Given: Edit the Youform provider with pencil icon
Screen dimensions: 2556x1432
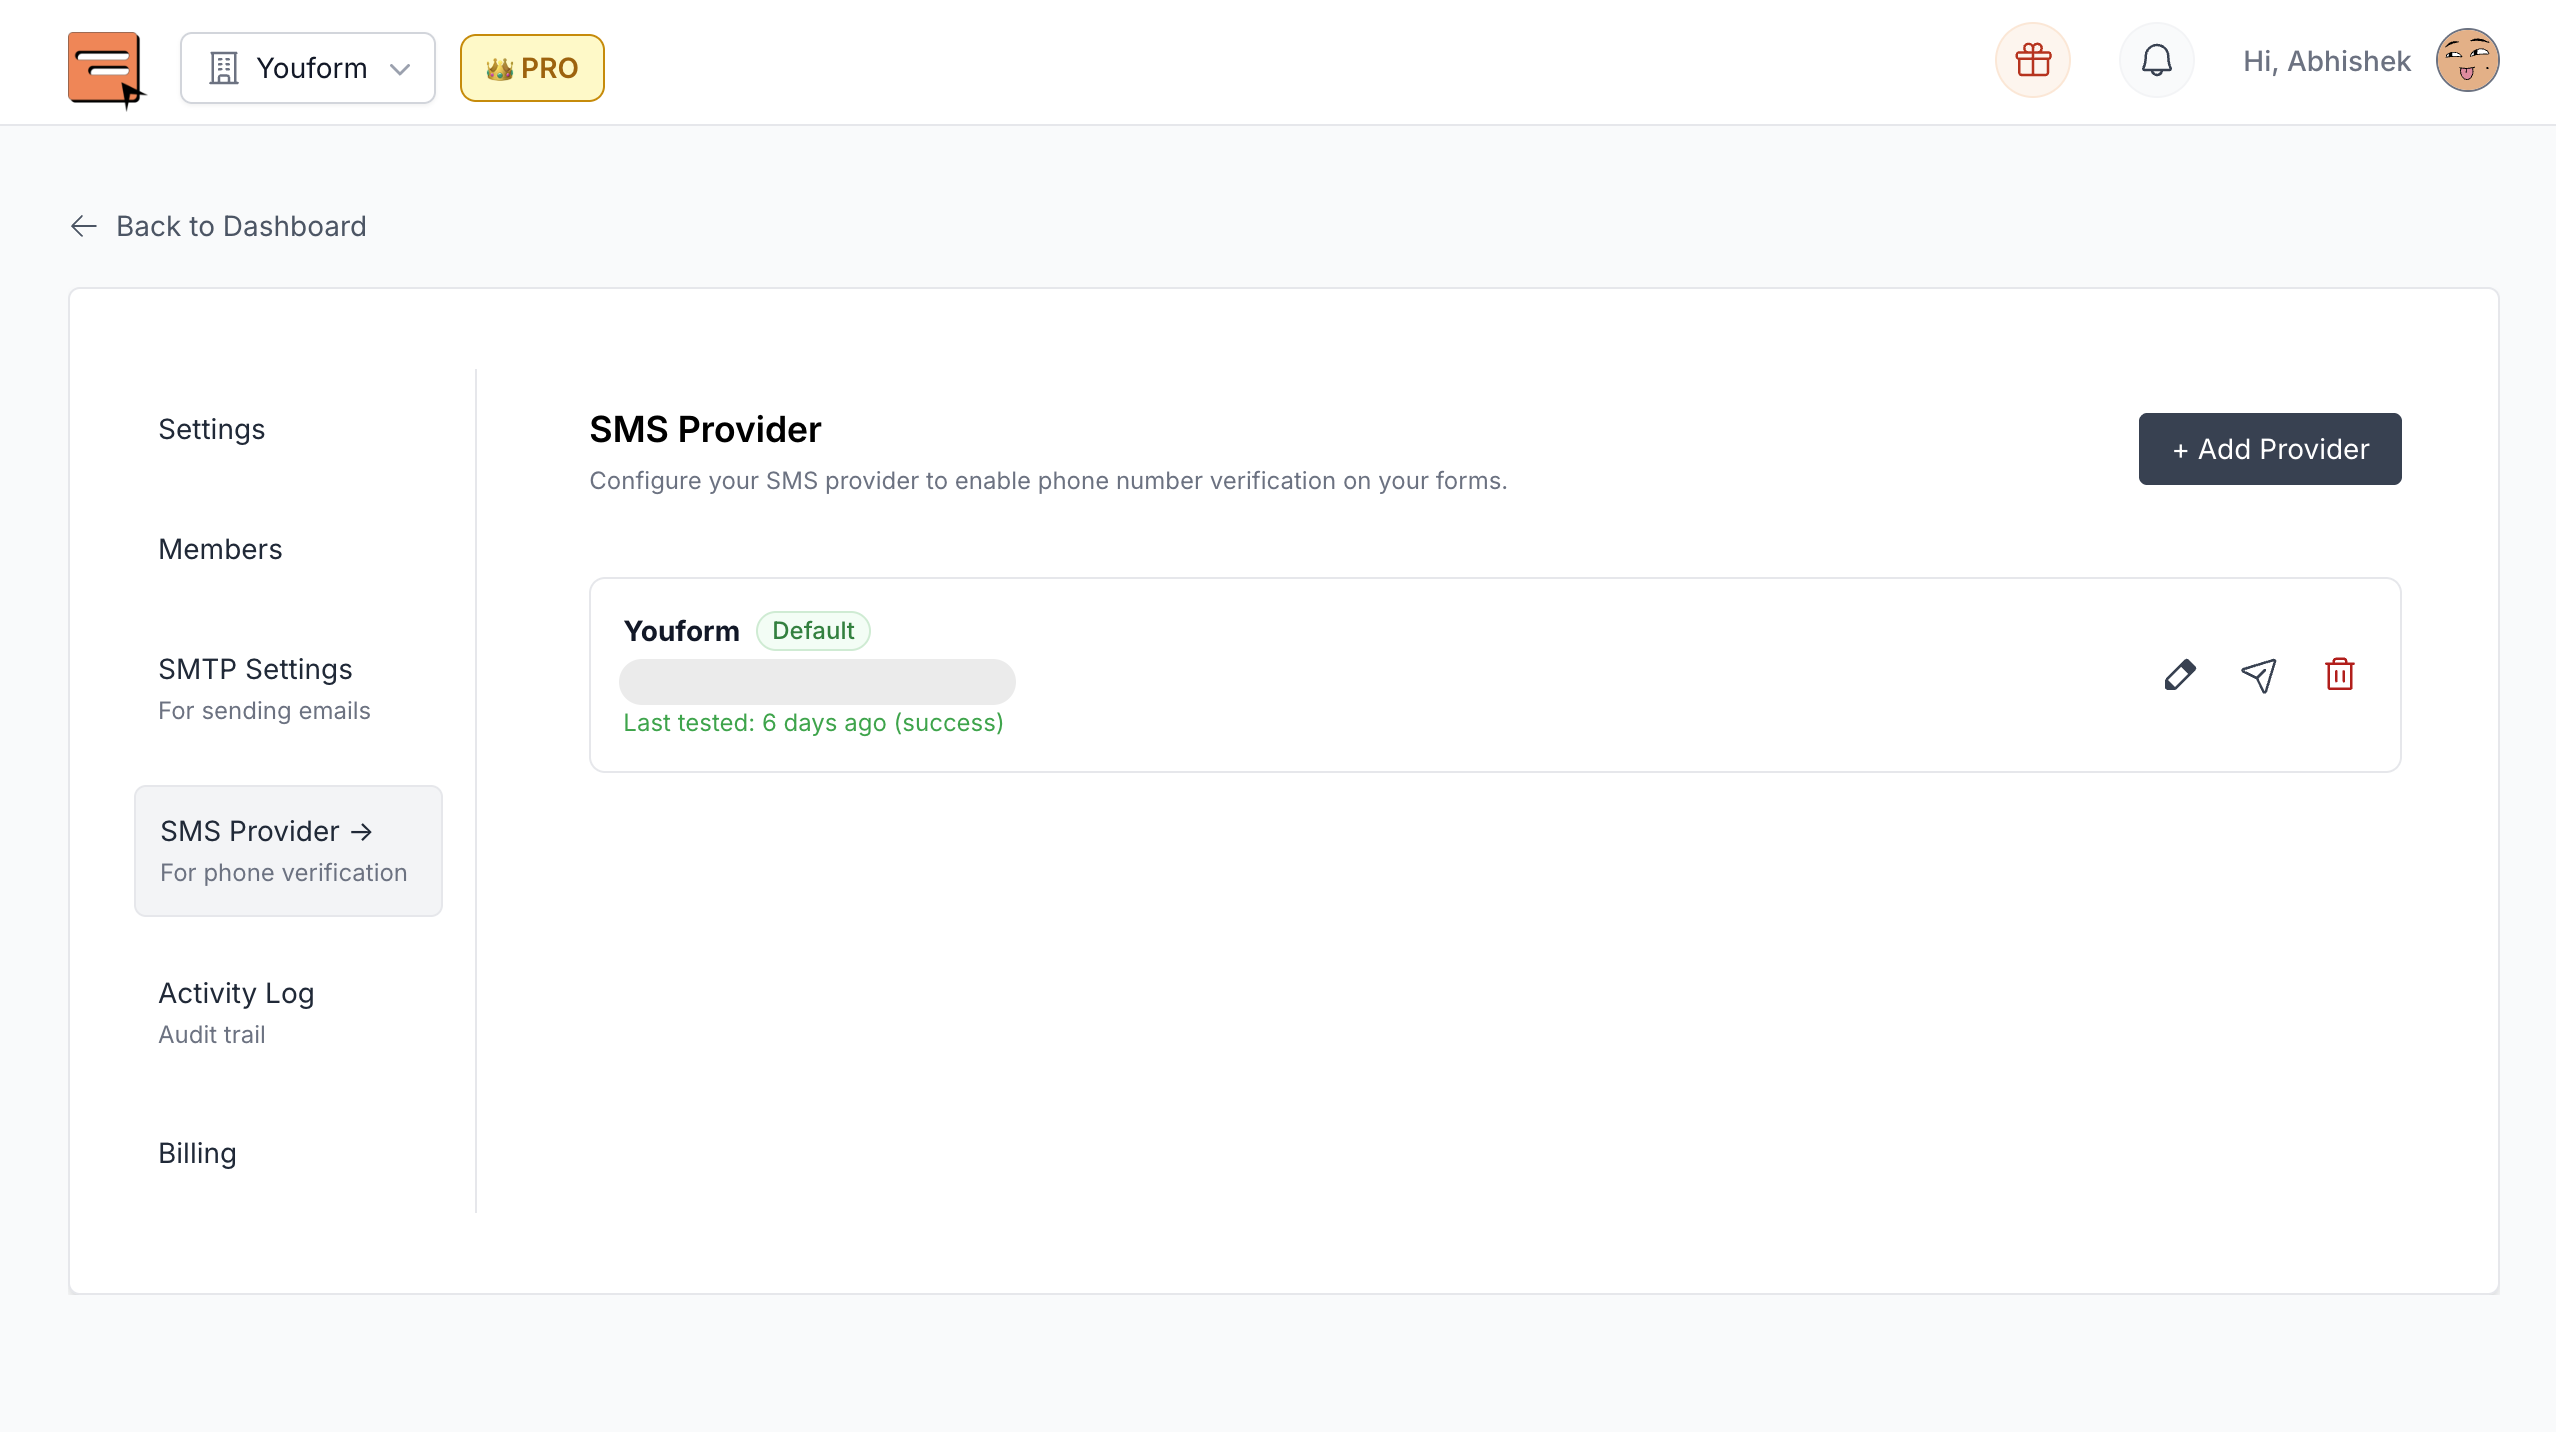Looking at the screenshot, I should [x=2180, y=675].
